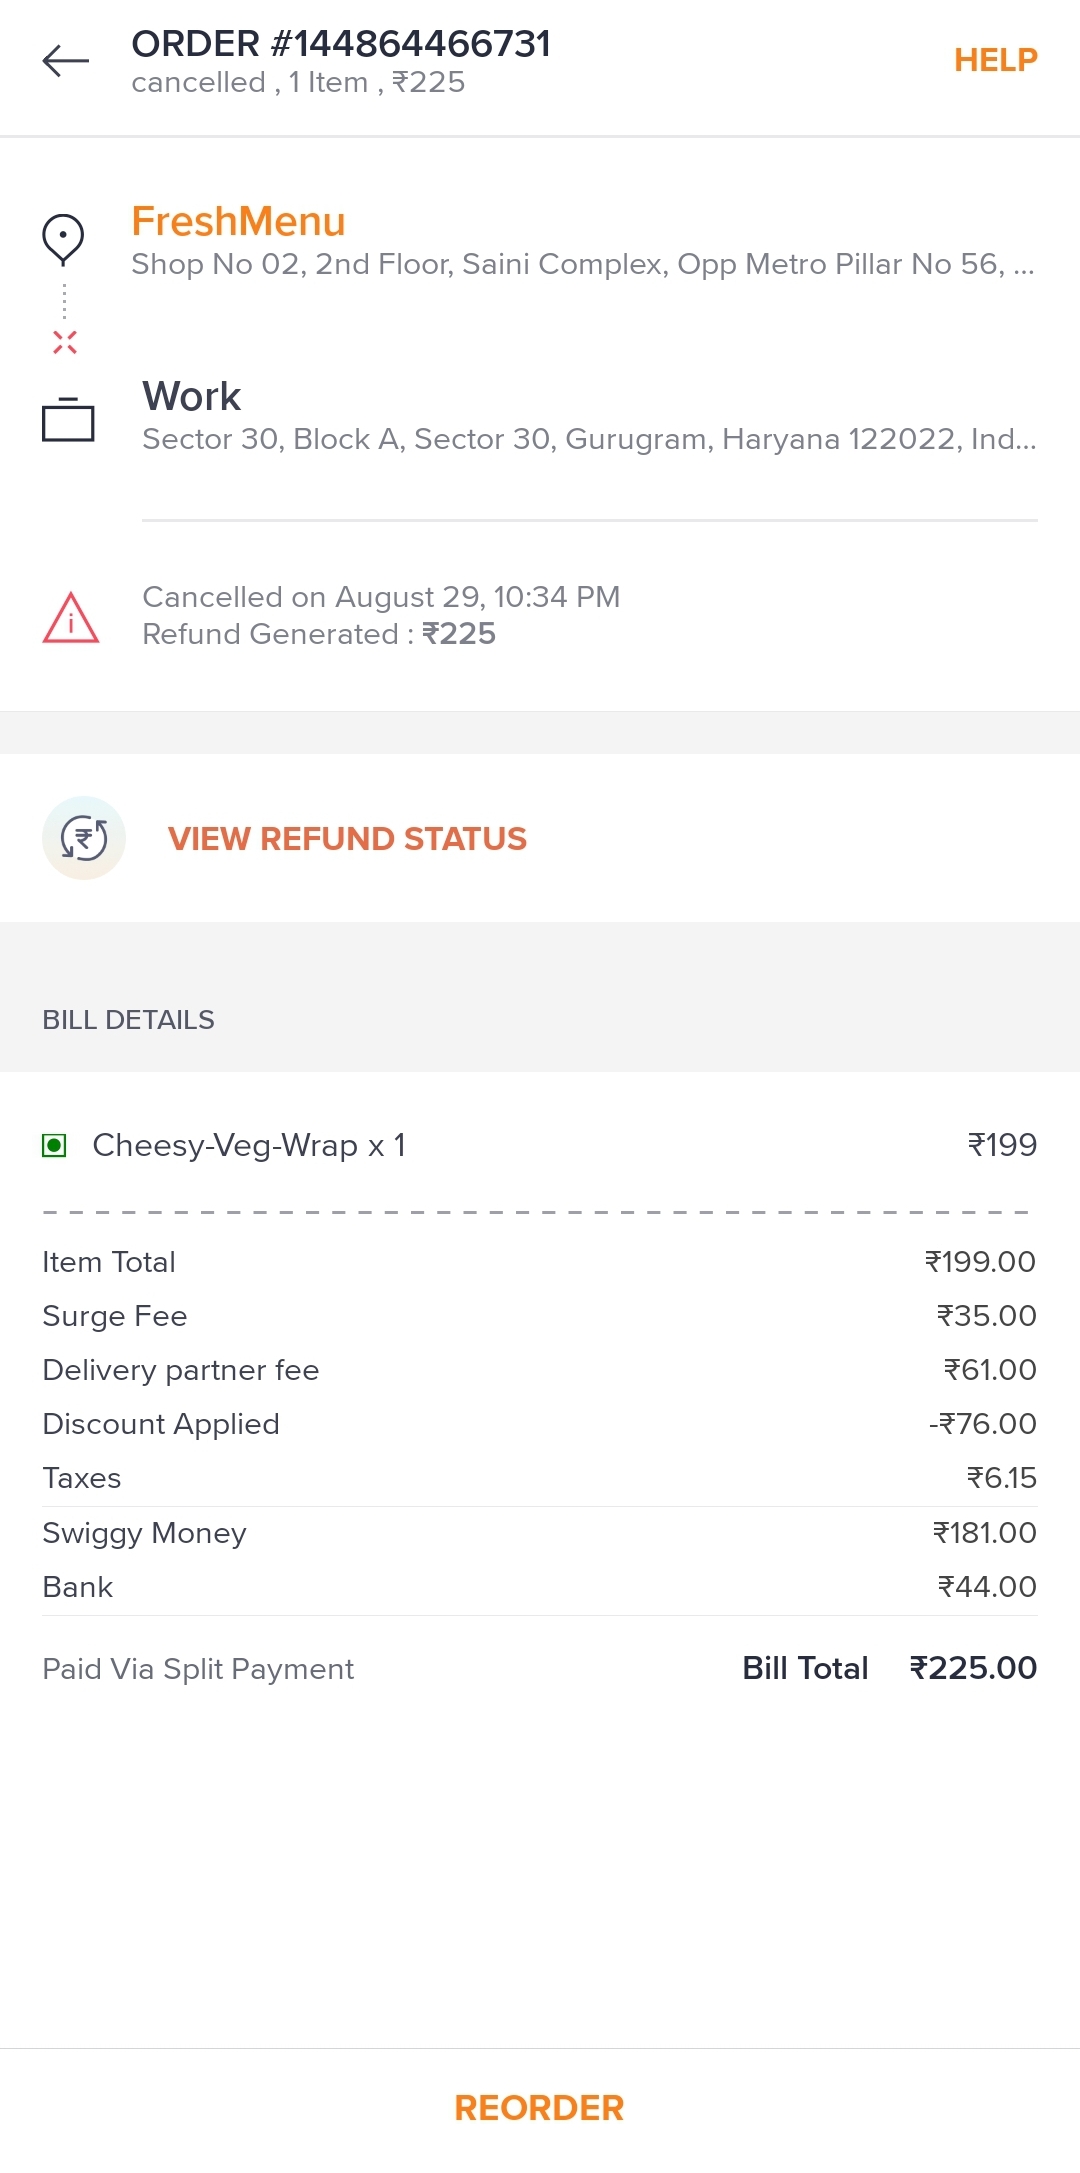Tap the Work briefcase icon
The height and width of the screenshot is (2173, 1080).
tap(68, 419)
